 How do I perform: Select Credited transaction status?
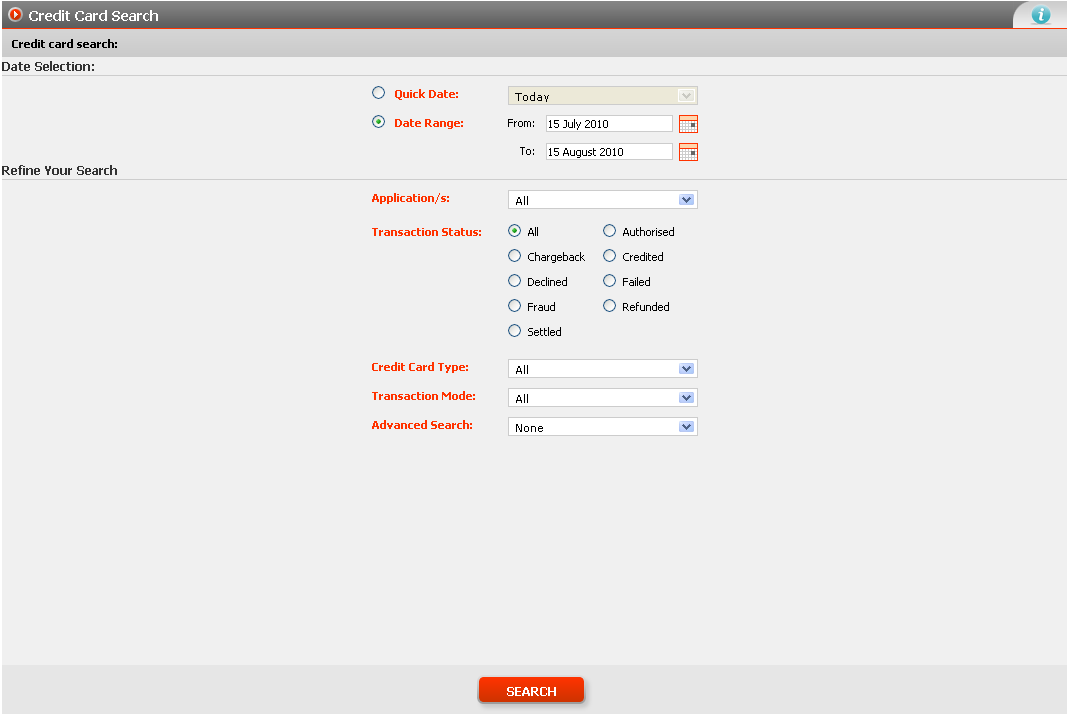pos(609,256)
